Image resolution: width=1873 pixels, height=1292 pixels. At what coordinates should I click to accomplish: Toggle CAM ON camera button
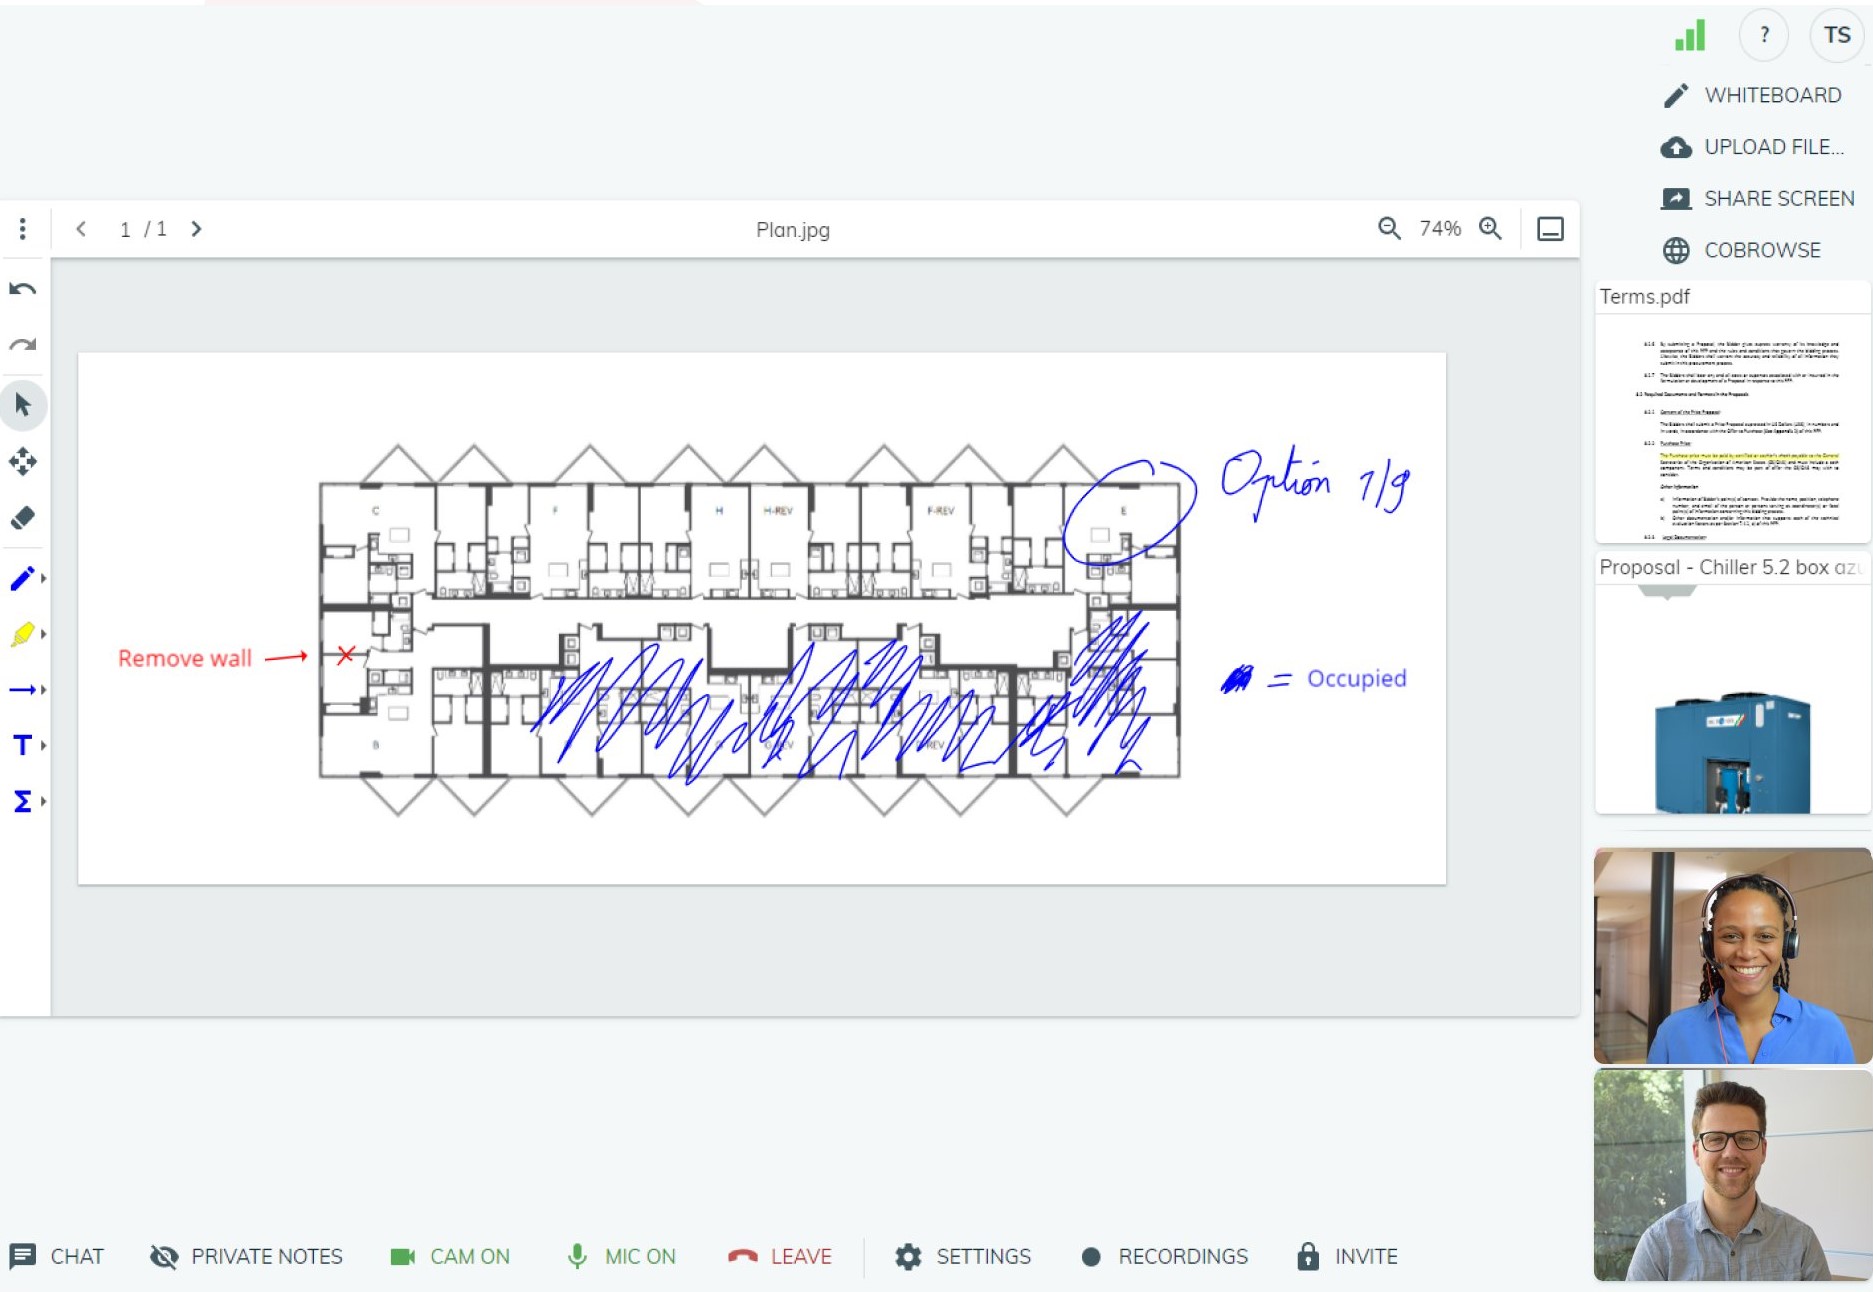click(x=450, y=1256)
